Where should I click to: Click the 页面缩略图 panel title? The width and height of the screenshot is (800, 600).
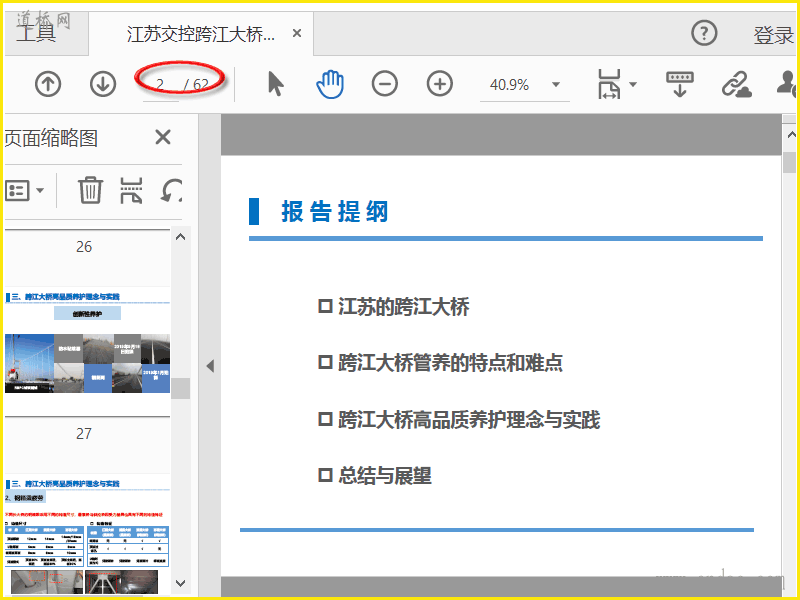point(51,138)
